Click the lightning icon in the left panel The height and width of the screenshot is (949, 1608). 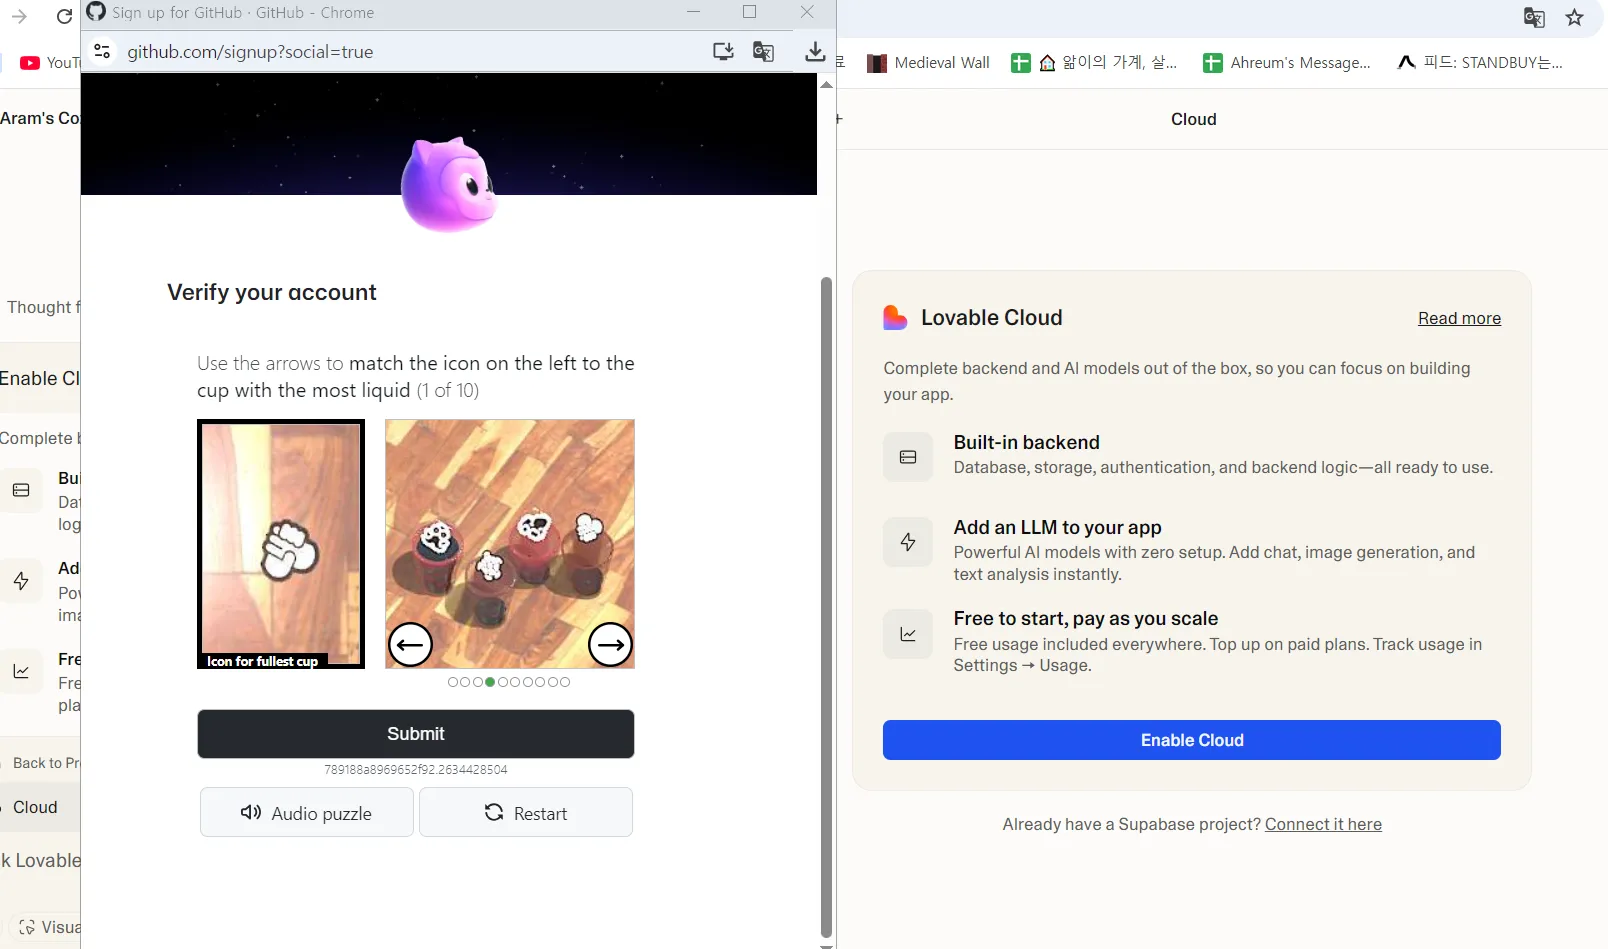(x=21, y=581)
